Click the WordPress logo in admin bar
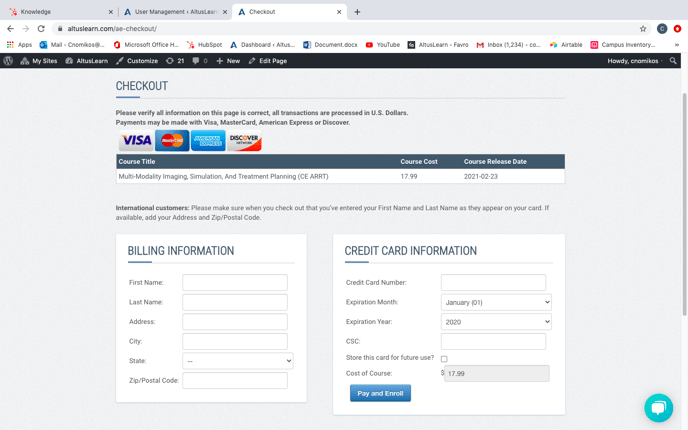 pos(8,61)
